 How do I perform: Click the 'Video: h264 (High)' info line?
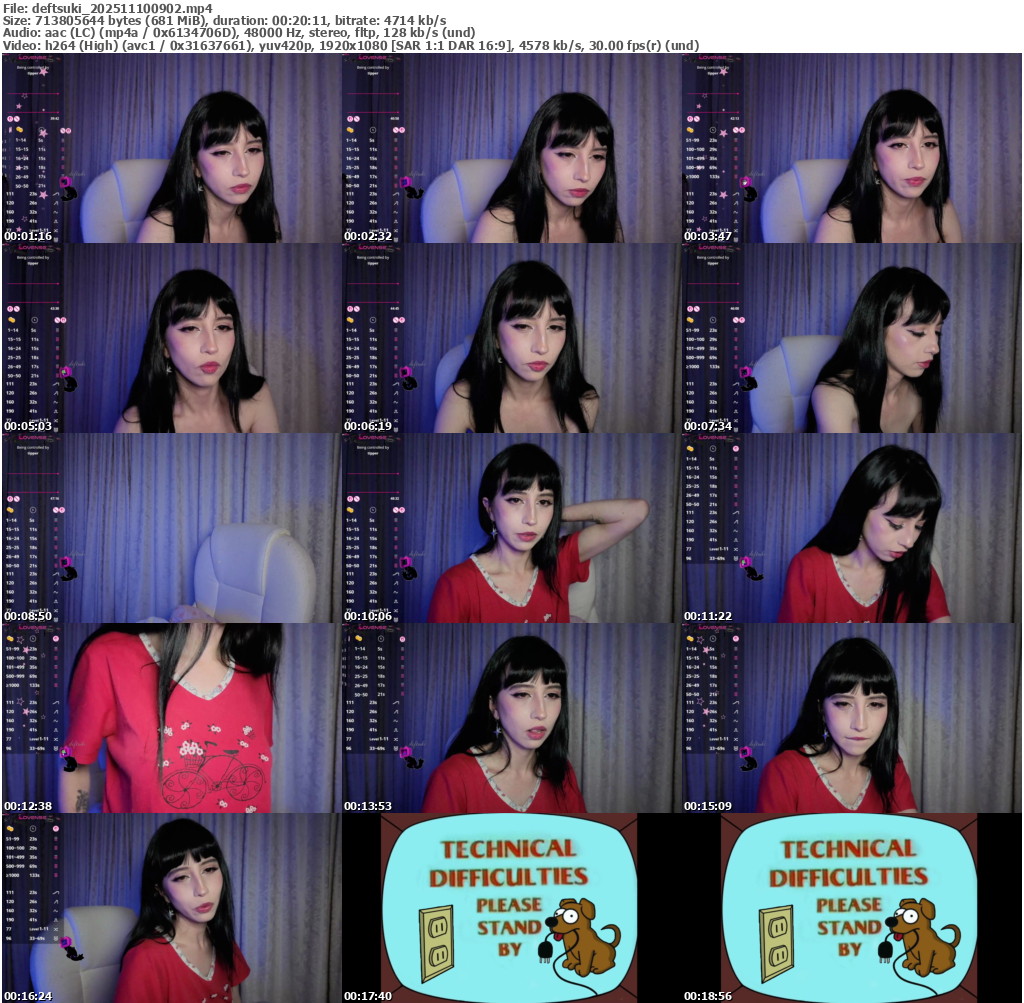pyautogui.click(x=351, y=45)
